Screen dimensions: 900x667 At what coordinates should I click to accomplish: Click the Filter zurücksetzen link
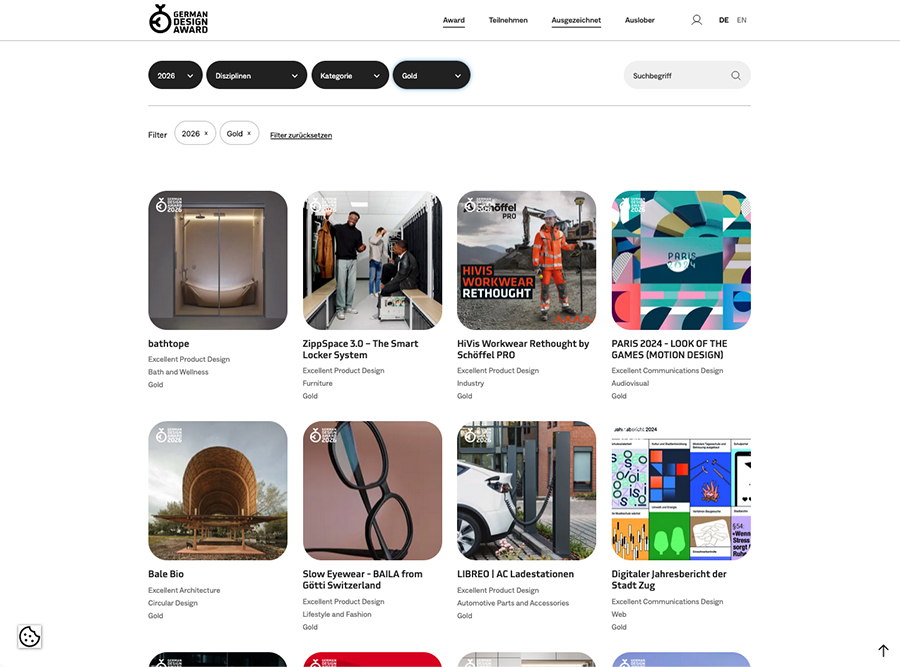coord(301,135)
